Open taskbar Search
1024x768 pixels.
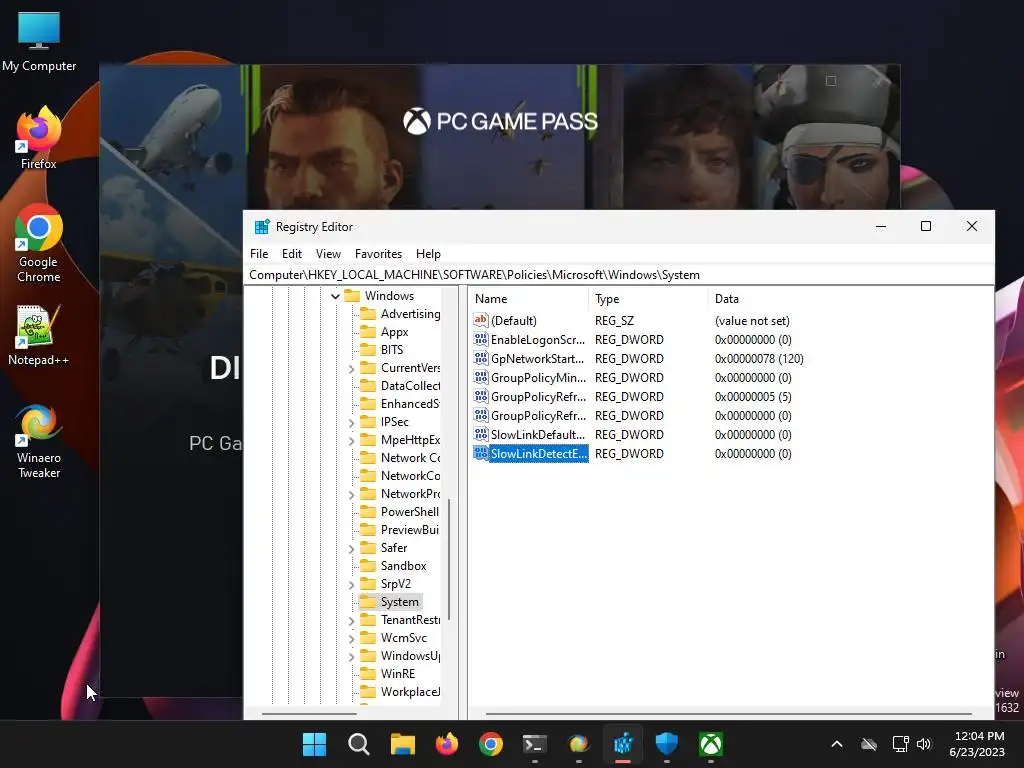pos(359,744)
